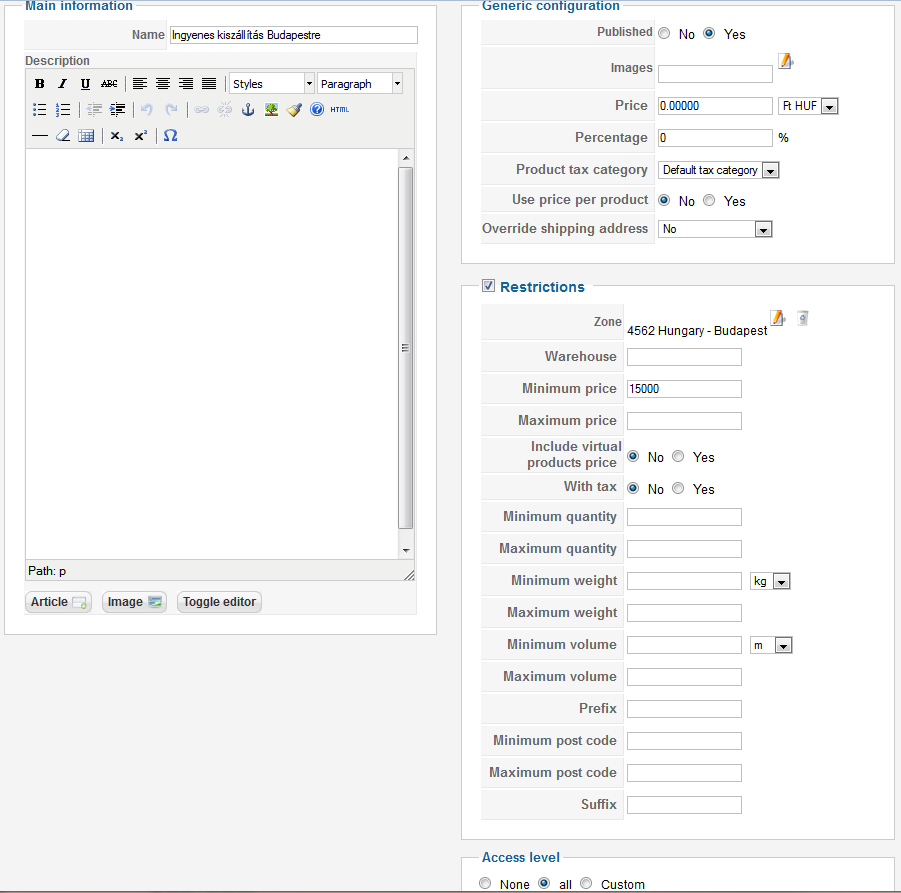901x893 pixels.
Task: Set With tax to Yes
Action: pos(678,488)
